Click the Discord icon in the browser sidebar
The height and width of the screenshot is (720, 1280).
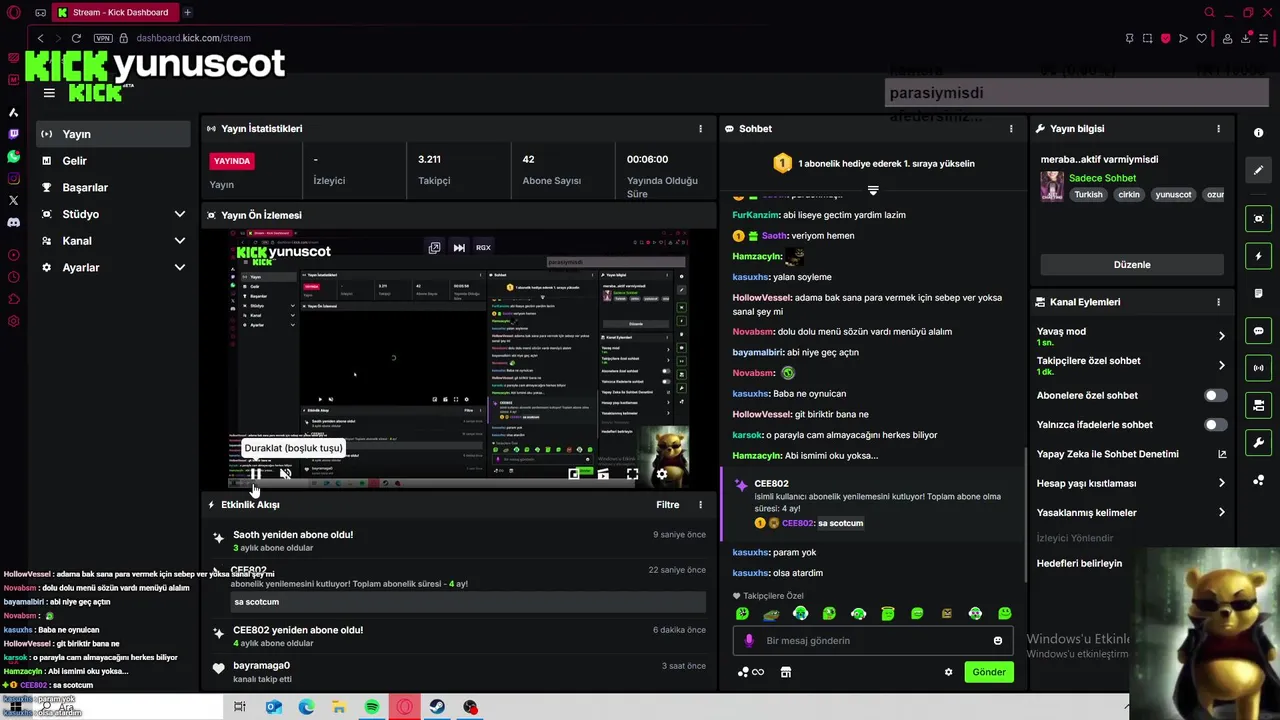pyautogui.click(x=13, y=222)
